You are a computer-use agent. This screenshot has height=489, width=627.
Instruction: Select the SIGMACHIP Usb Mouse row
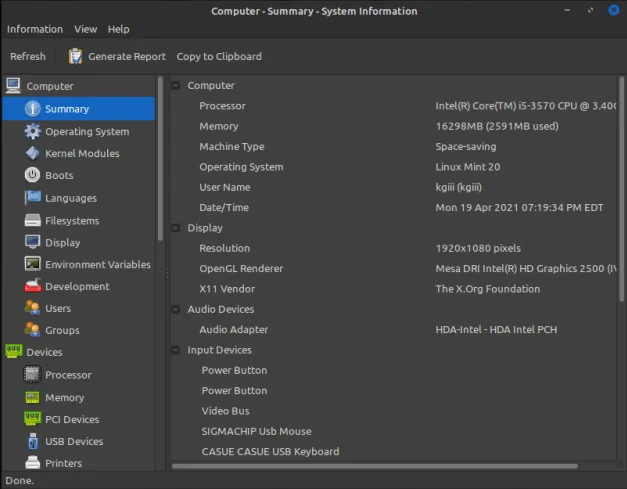pos(394,431)
